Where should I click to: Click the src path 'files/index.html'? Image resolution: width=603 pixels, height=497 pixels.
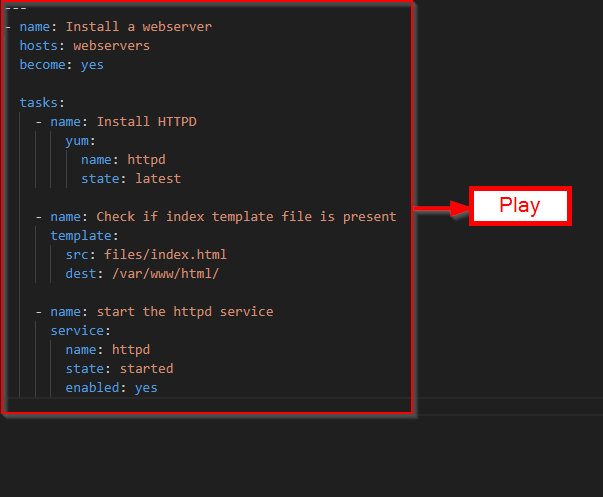click(x=165, y=255)
